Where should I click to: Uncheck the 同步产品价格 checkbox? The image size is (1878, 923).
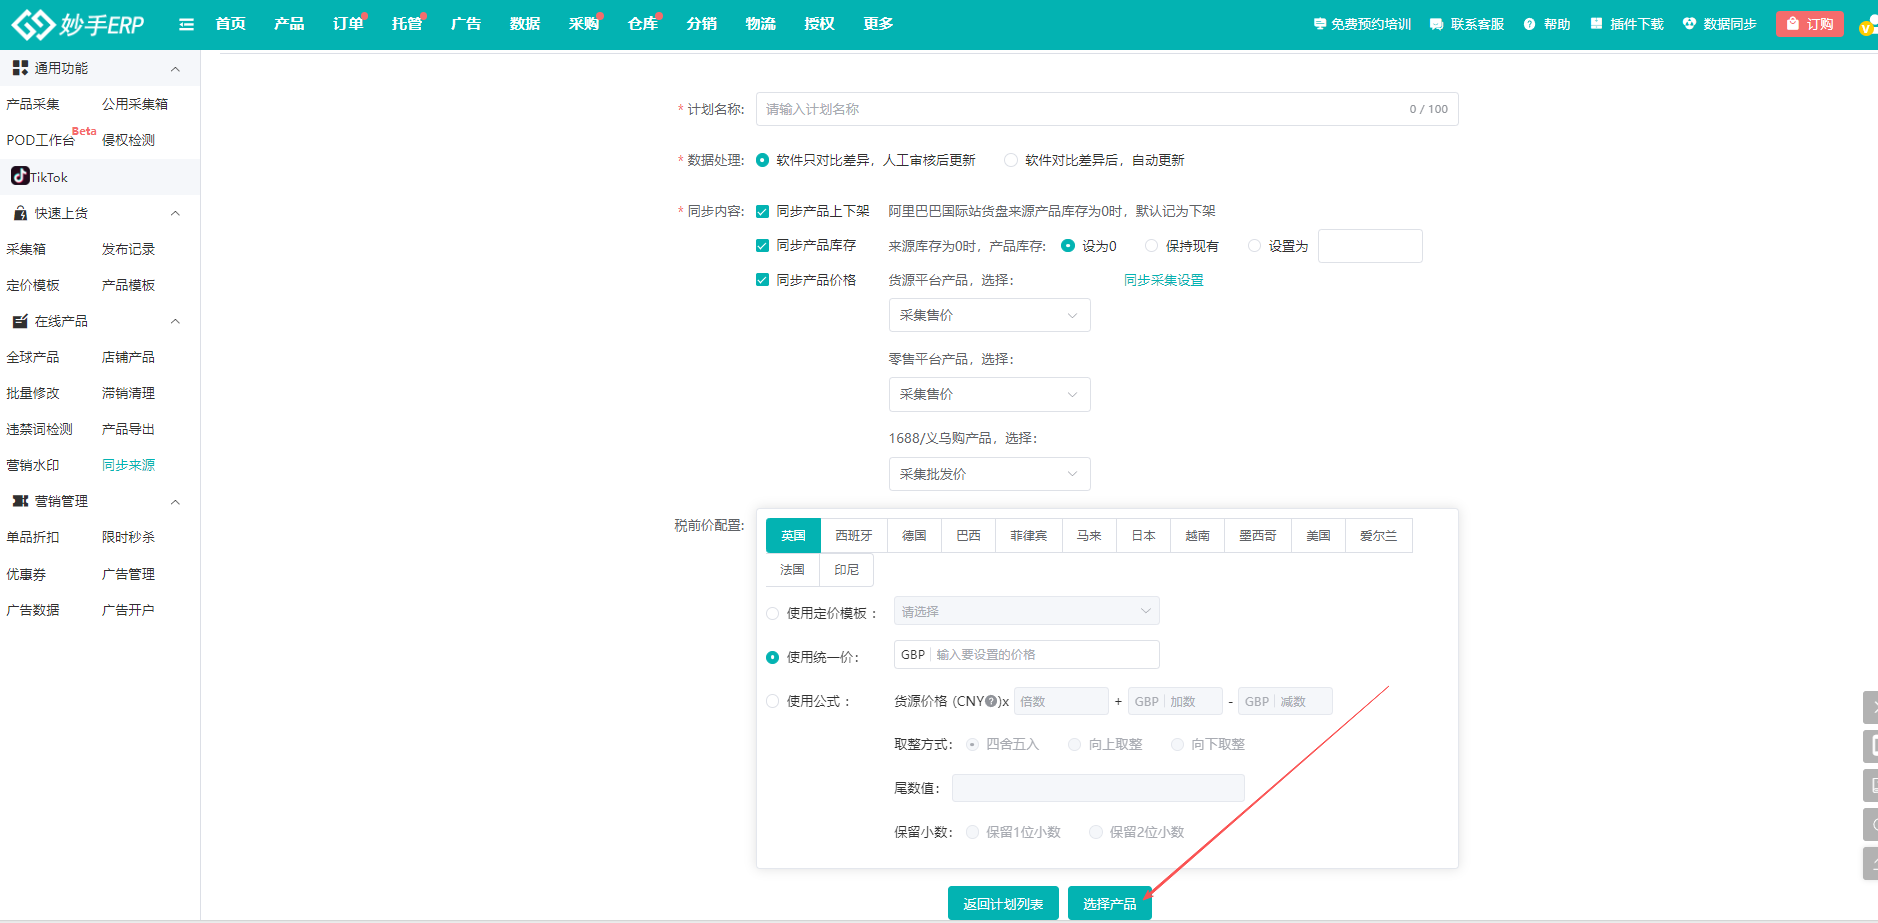762,280
